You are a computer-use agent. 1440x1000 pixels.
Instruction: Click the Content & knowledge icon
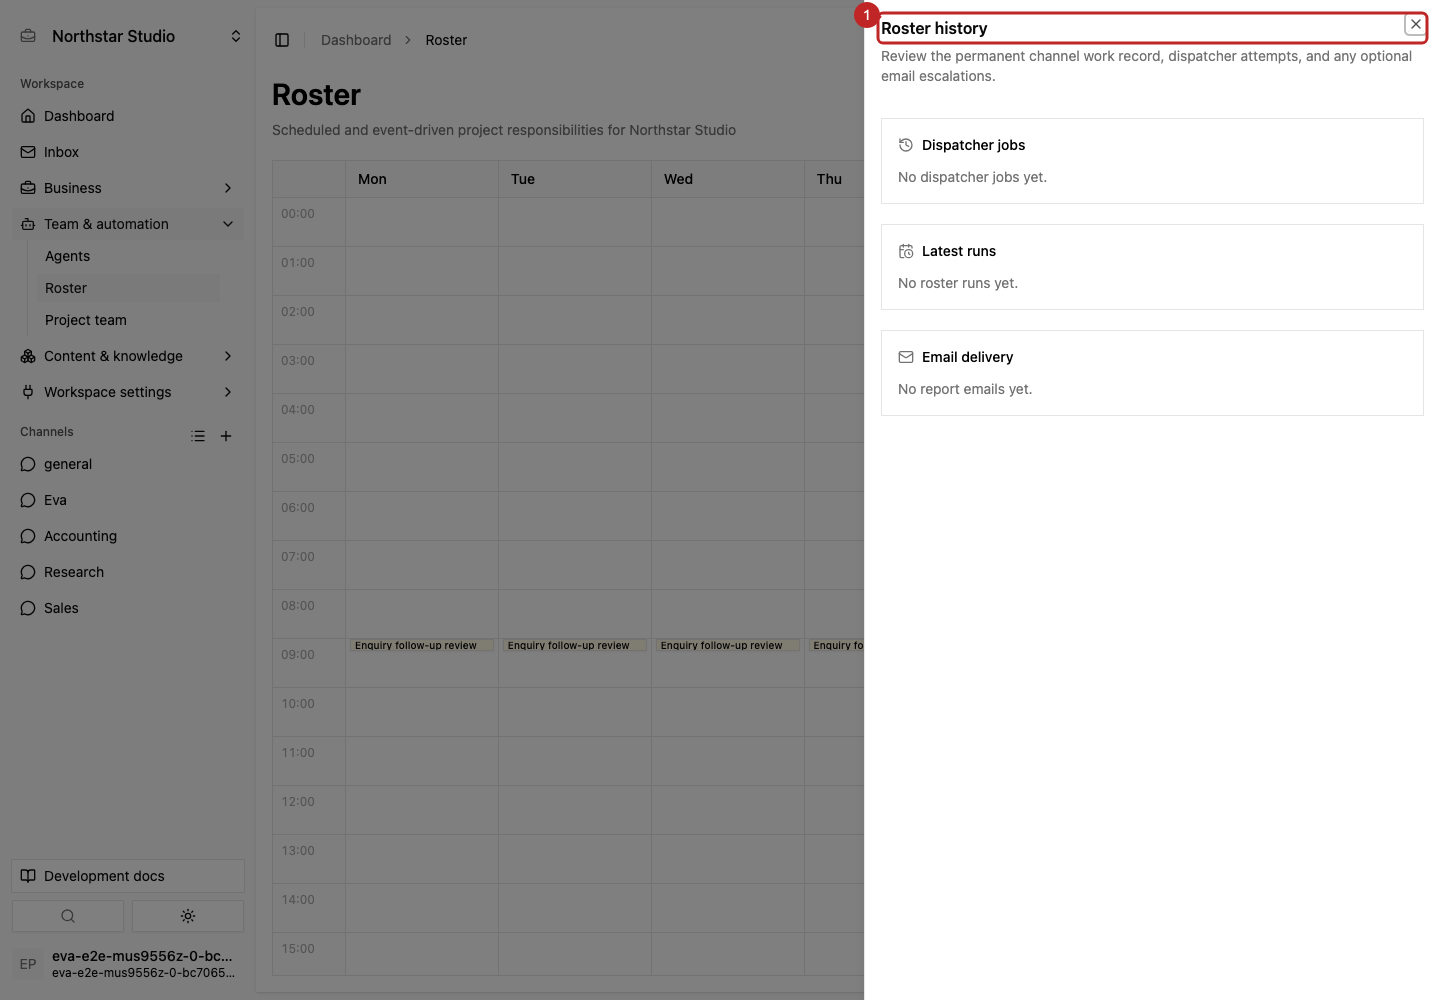[28, 356]
